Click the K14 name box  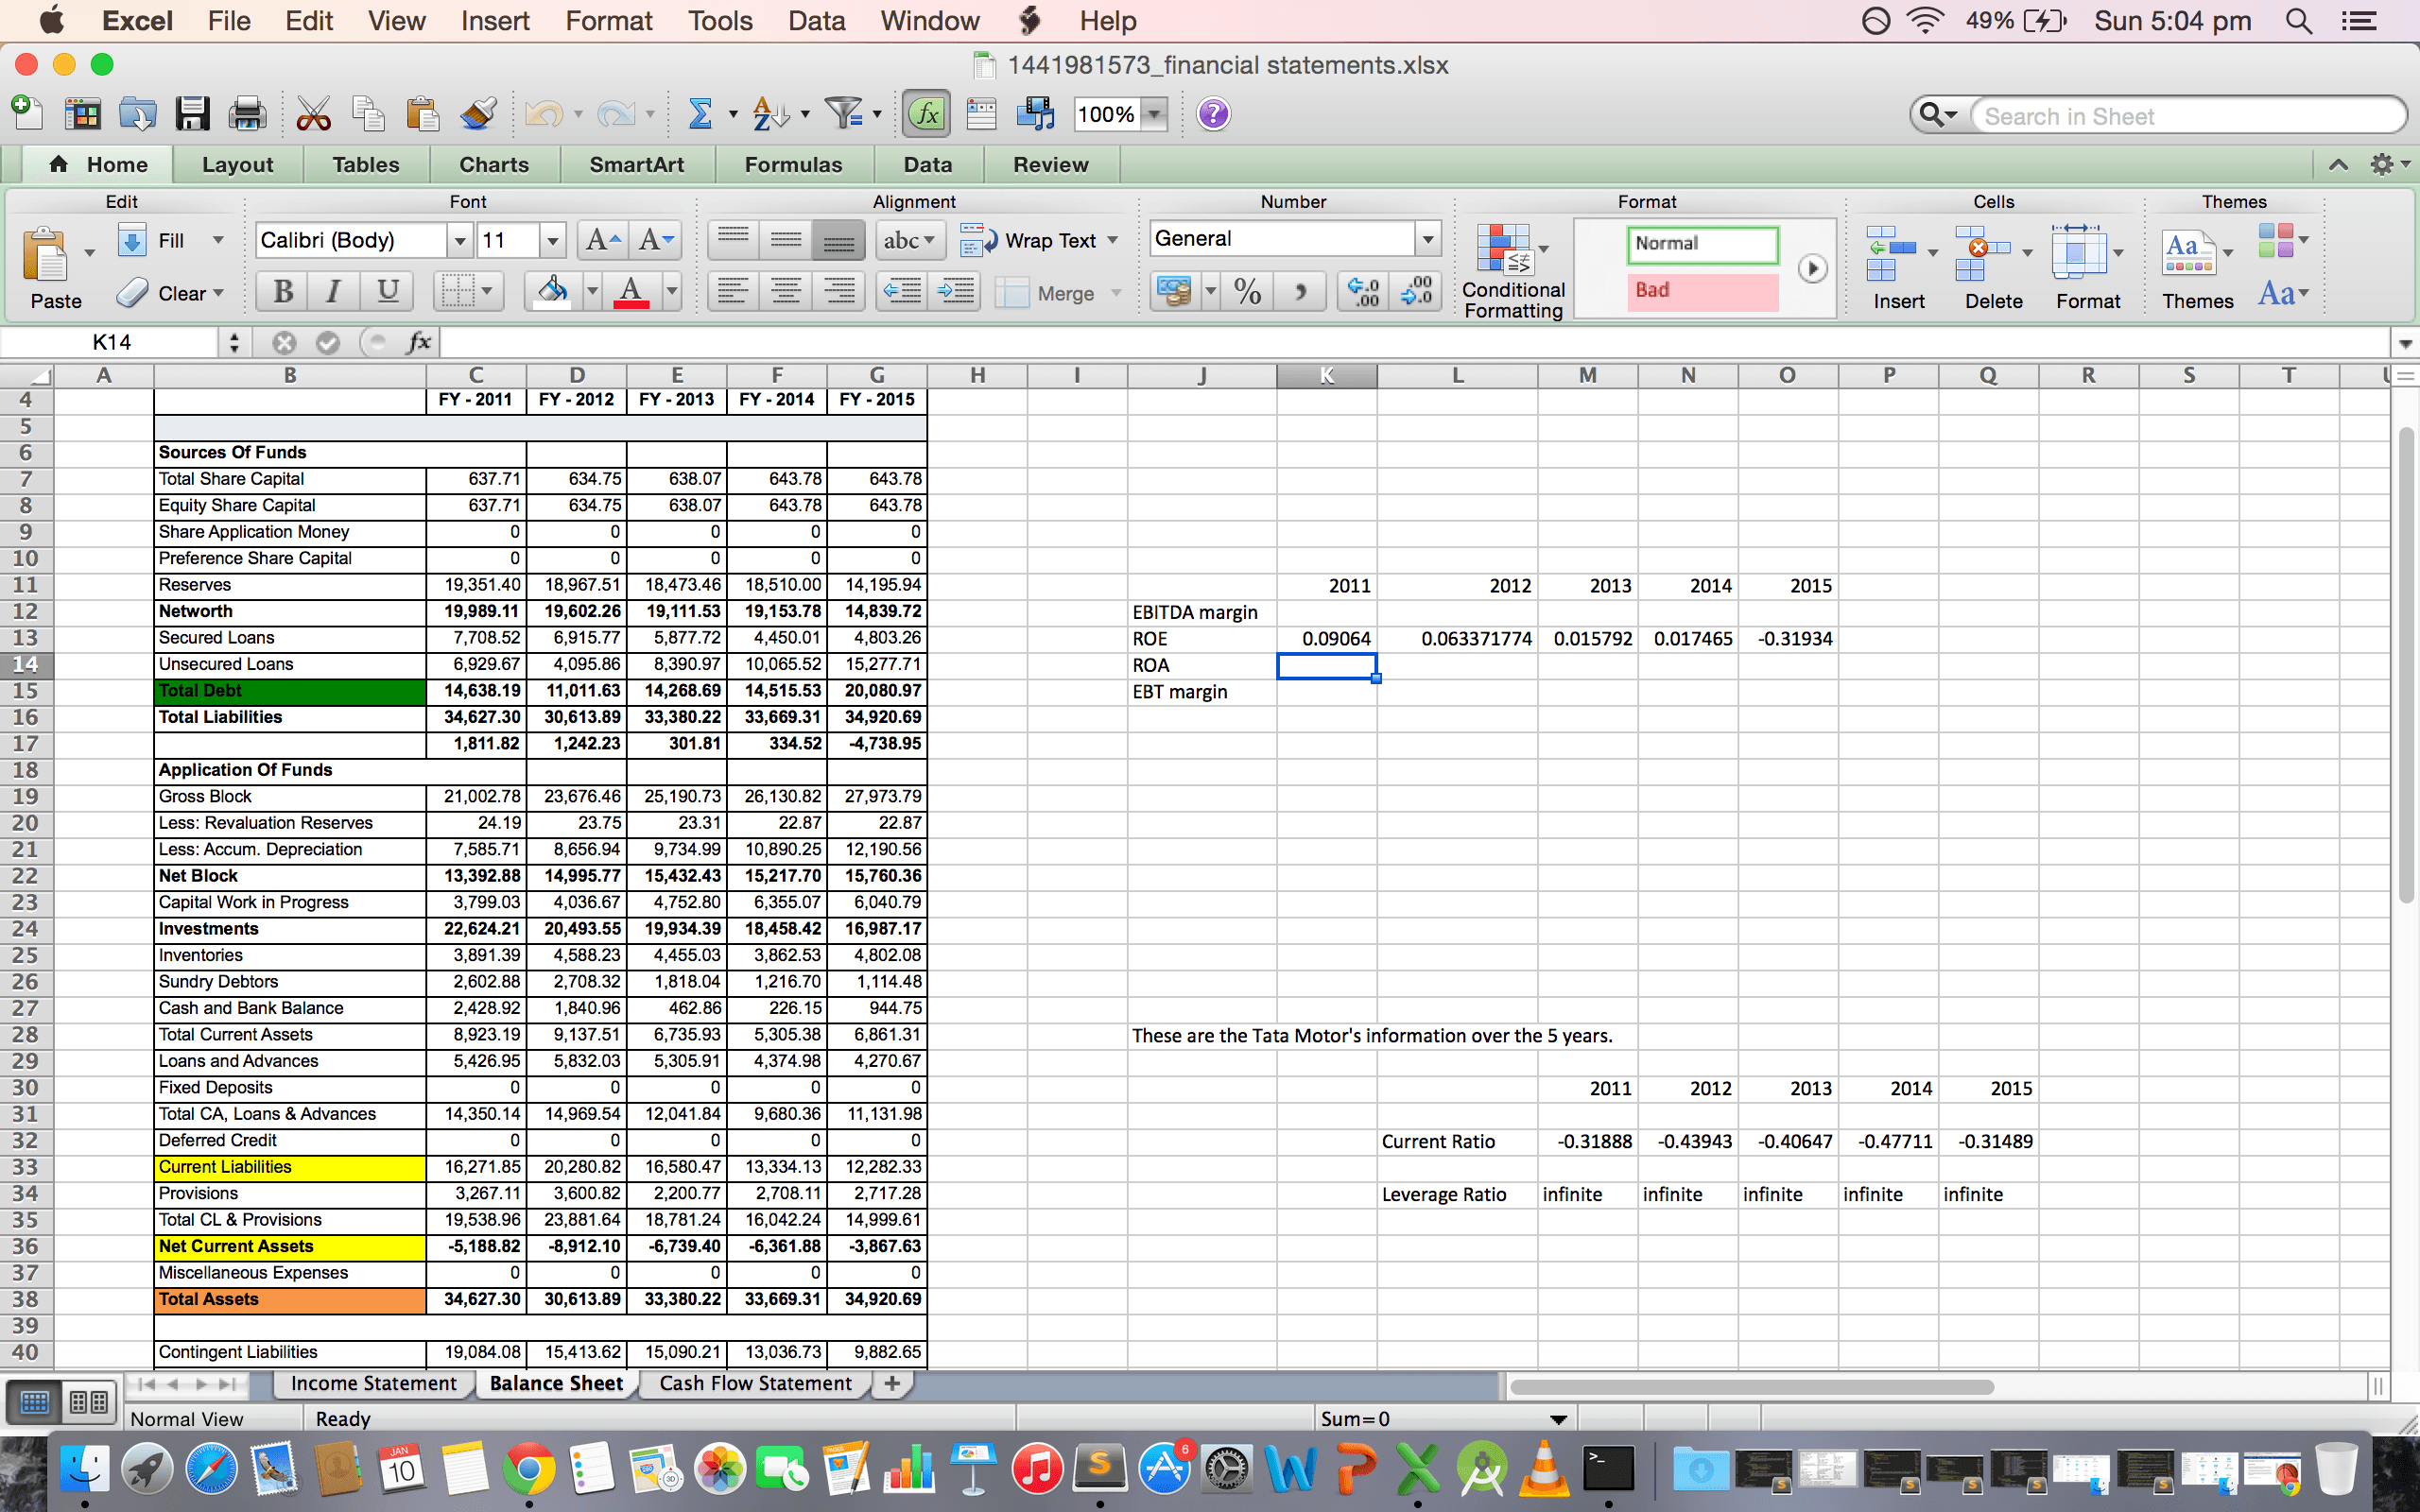pyautogui.click(x=110, y=342)
